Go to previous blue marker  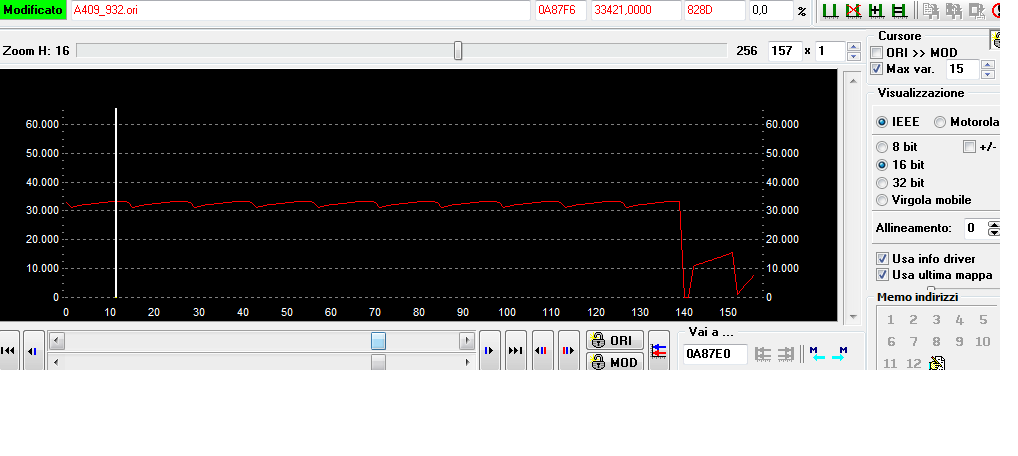pyautogui.click(x=32, y=351)
